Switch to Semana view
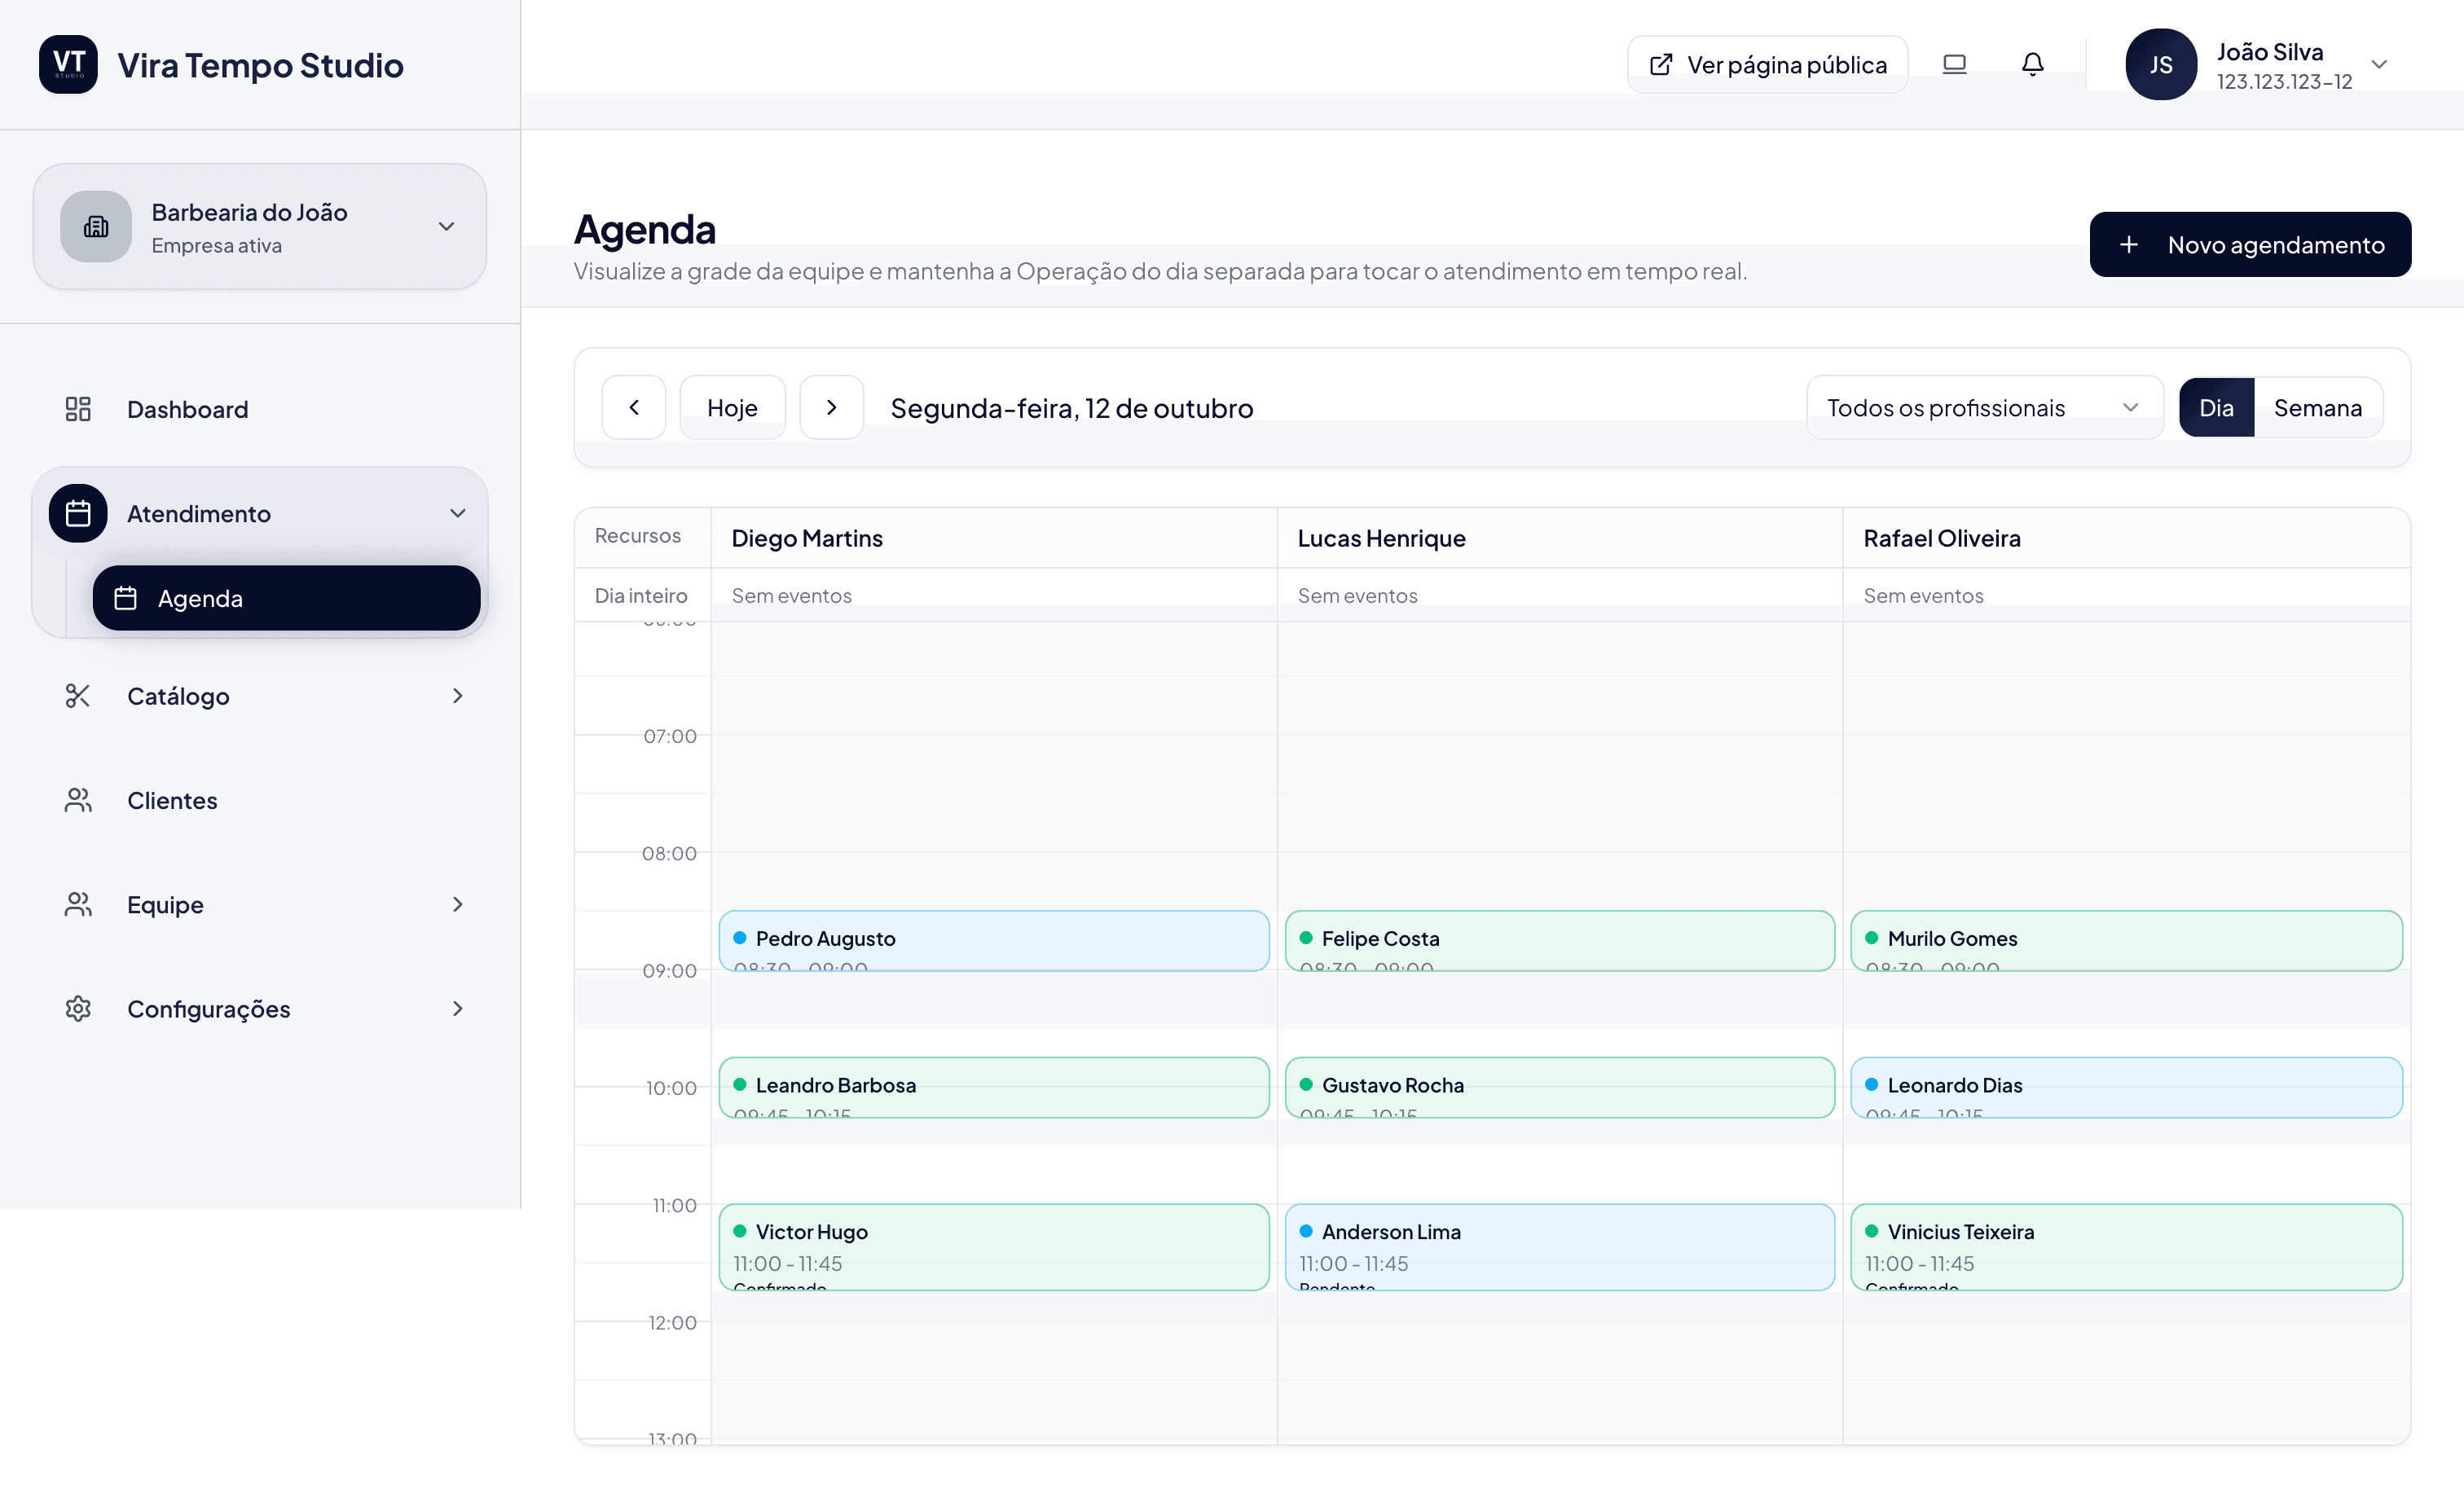This screenshot has height=1499, width=2464. [2317, 408]
